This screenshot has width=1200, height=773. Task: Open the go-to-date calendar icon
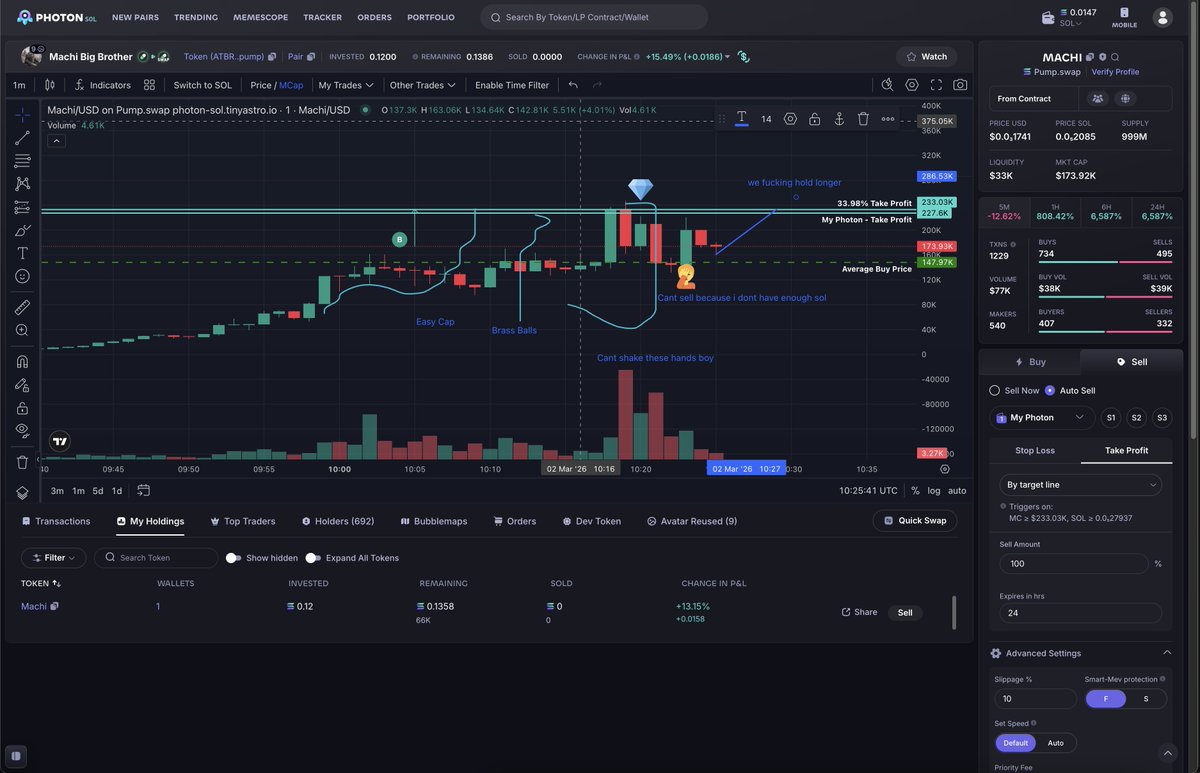click(144, 490)
